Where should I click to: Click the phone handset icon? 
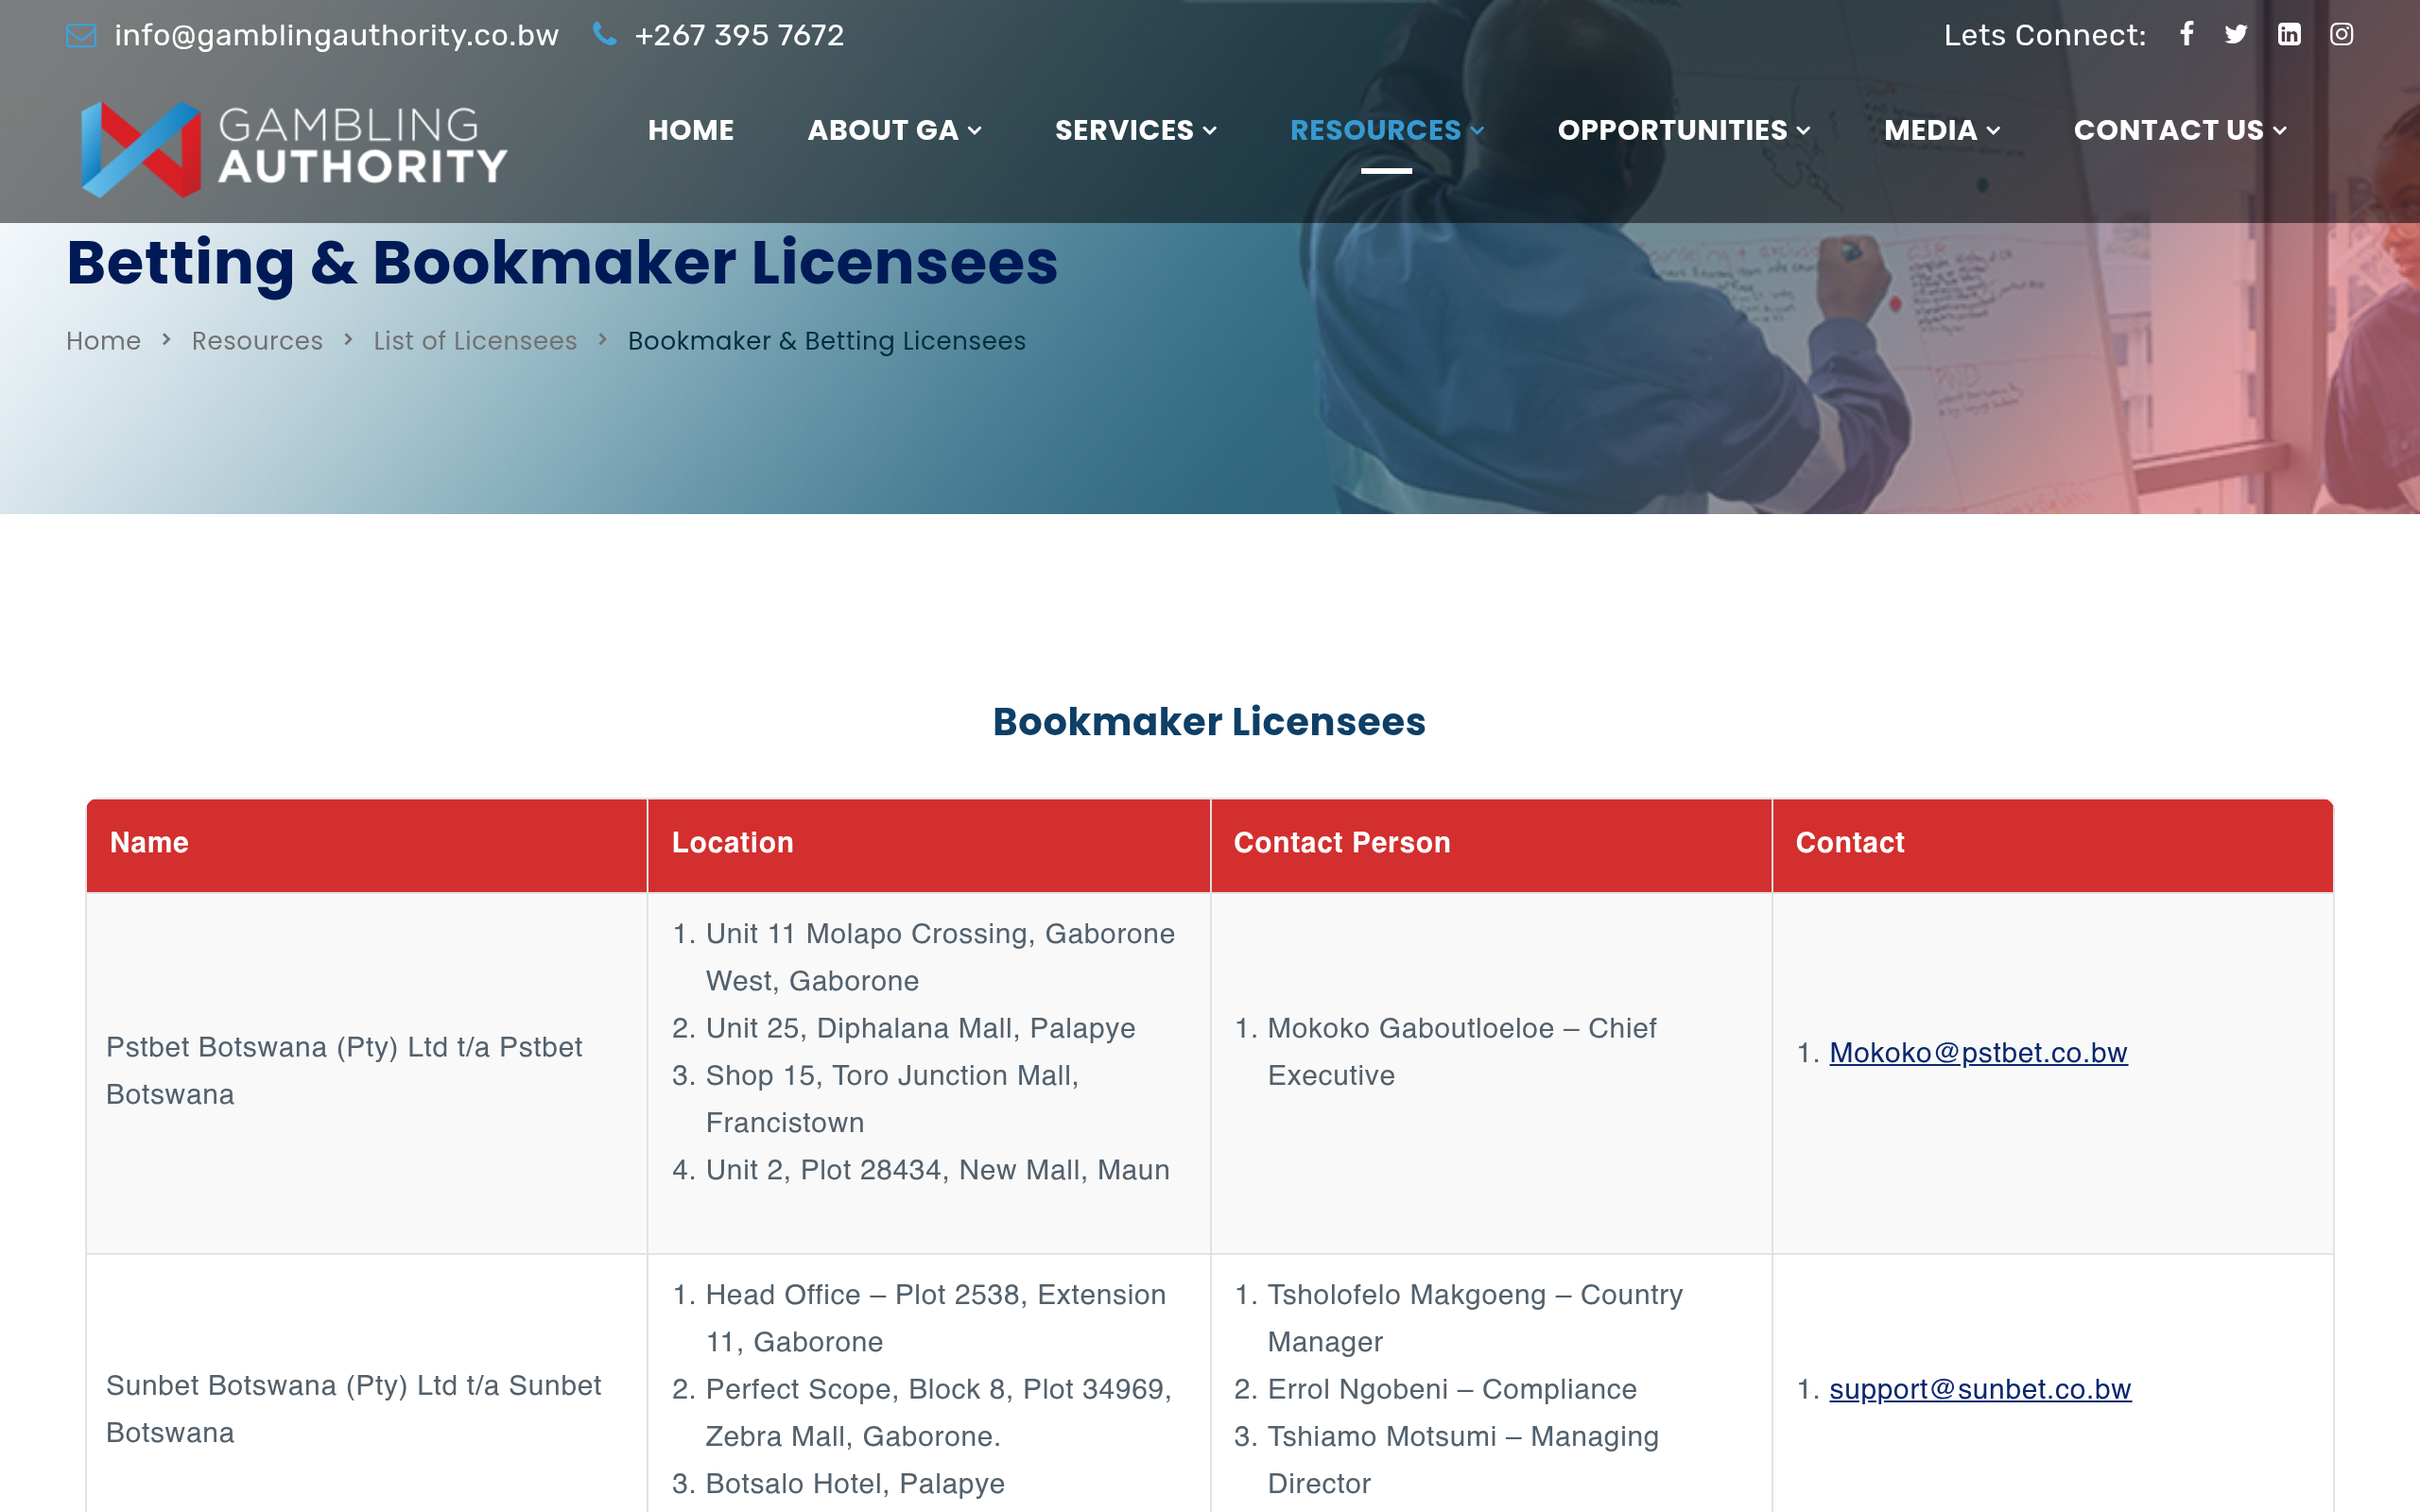(x=604, y=34)
